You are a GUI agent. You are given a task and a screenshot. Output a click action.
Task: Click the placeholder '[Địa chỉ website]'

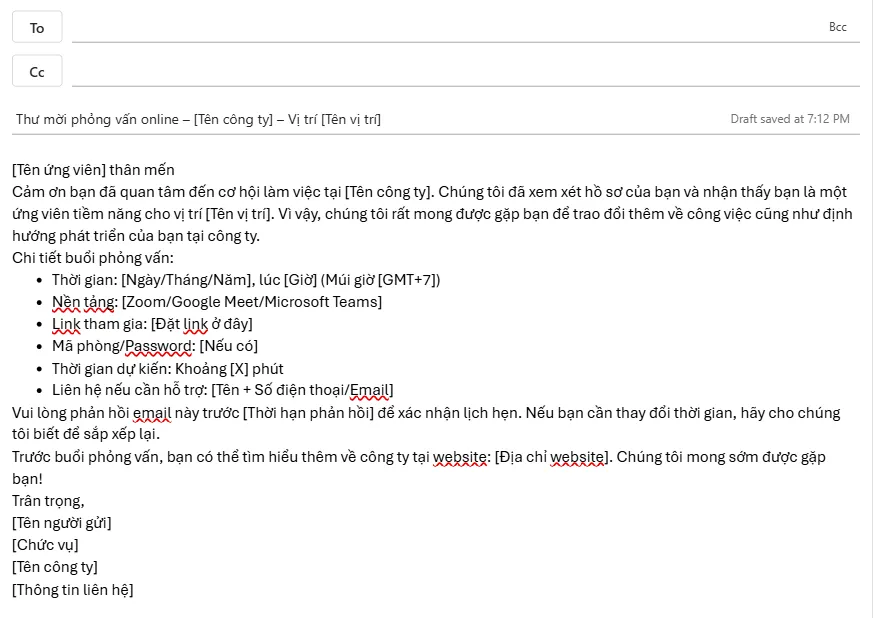pos(553,457)
